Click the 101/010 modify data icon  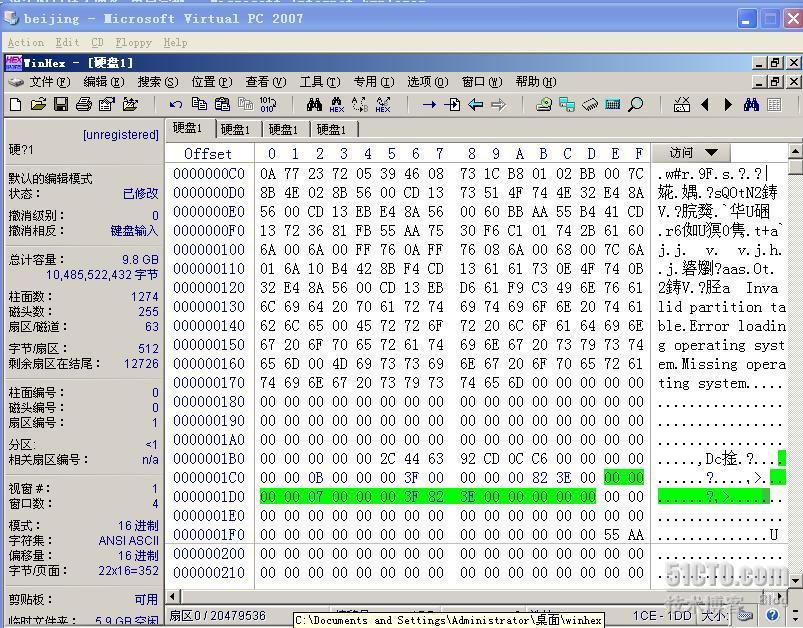268,104
